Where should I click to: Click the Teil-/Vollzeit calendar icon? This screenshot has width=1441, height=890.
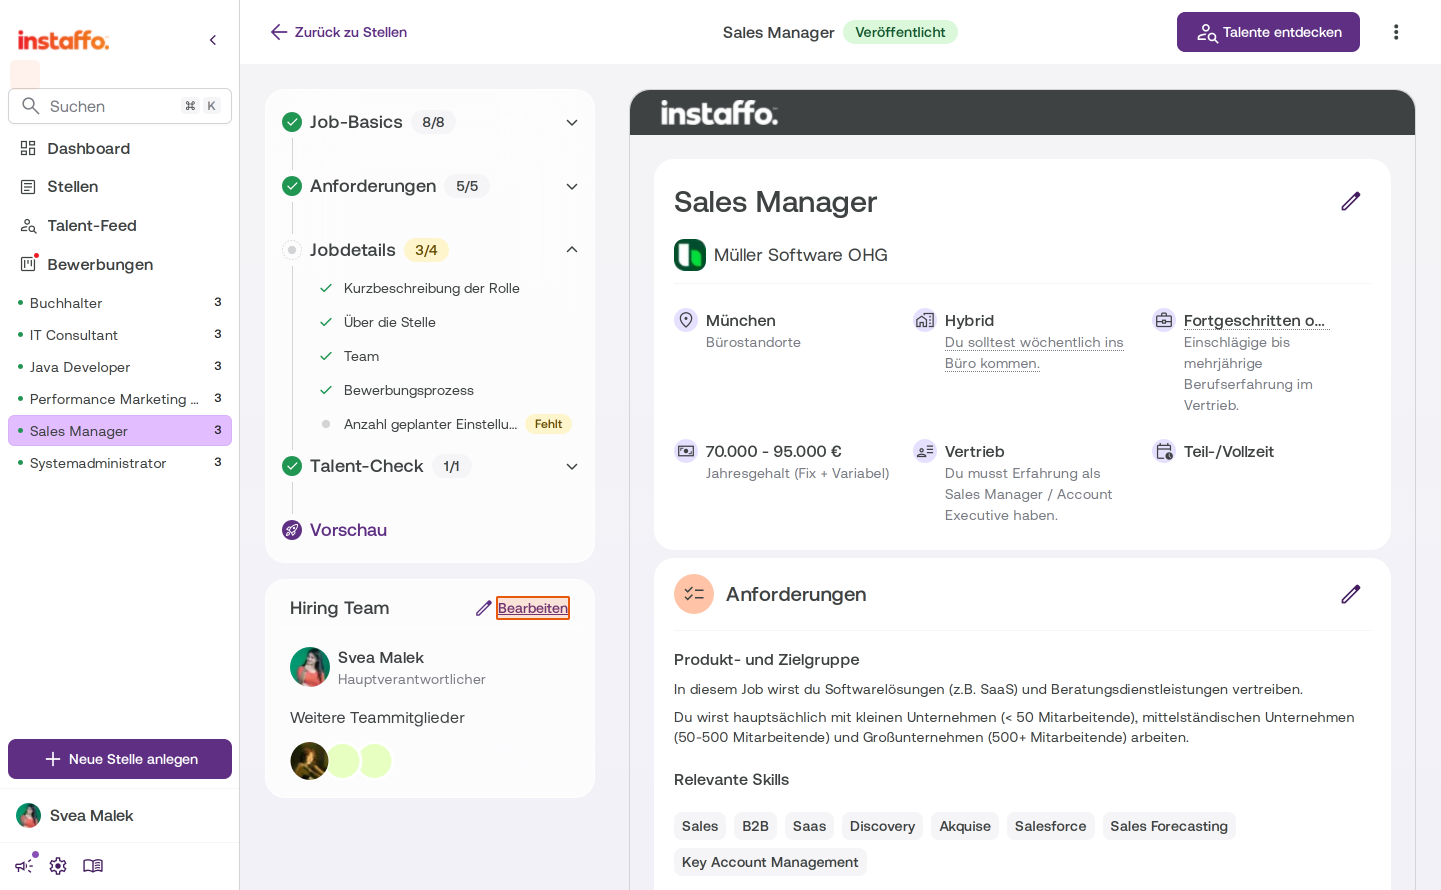pos(1164,451)
